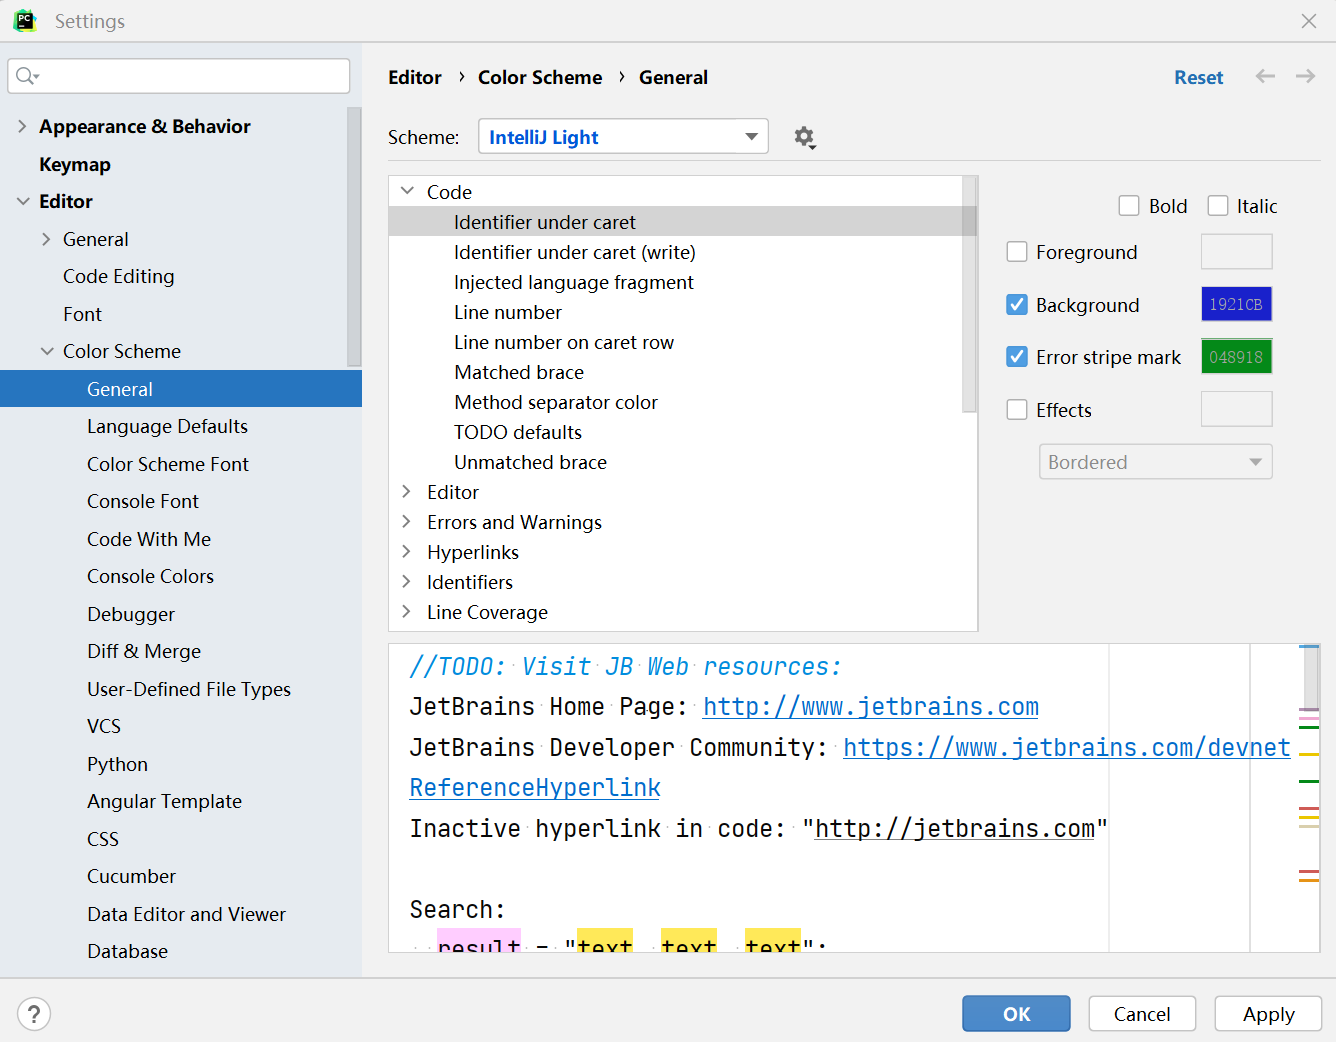Open Python color settings
This screenshot has width=1336, height=1042.
(x=117, y=764)
